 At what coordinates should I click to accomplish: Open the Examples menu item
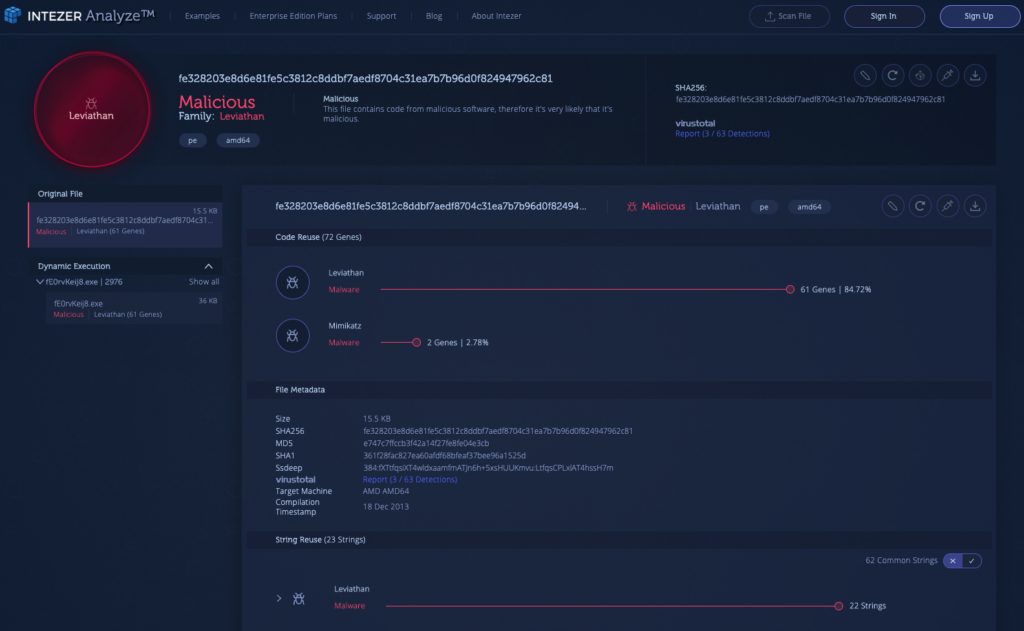click(202, 16)
